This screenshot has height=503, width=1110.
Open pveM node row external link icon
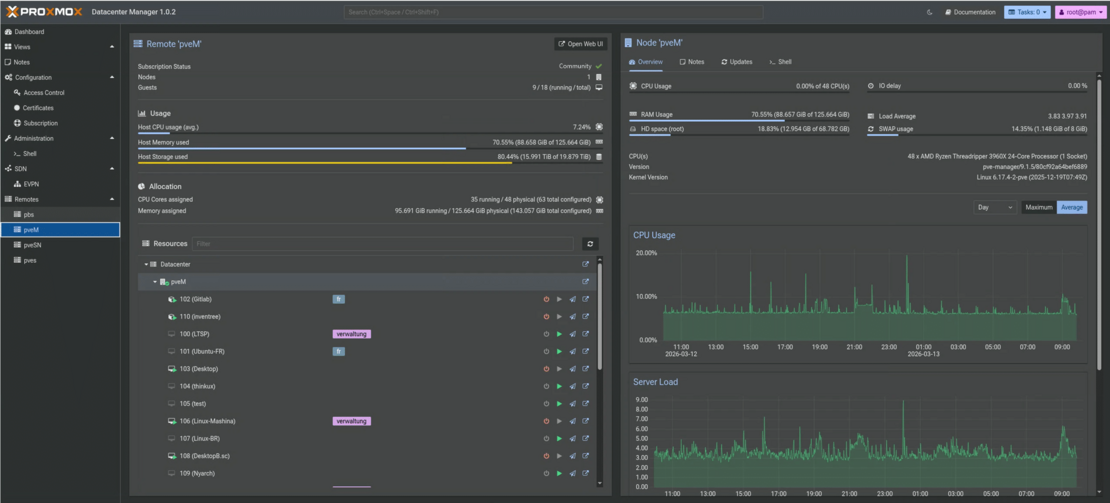pos(585,282)
